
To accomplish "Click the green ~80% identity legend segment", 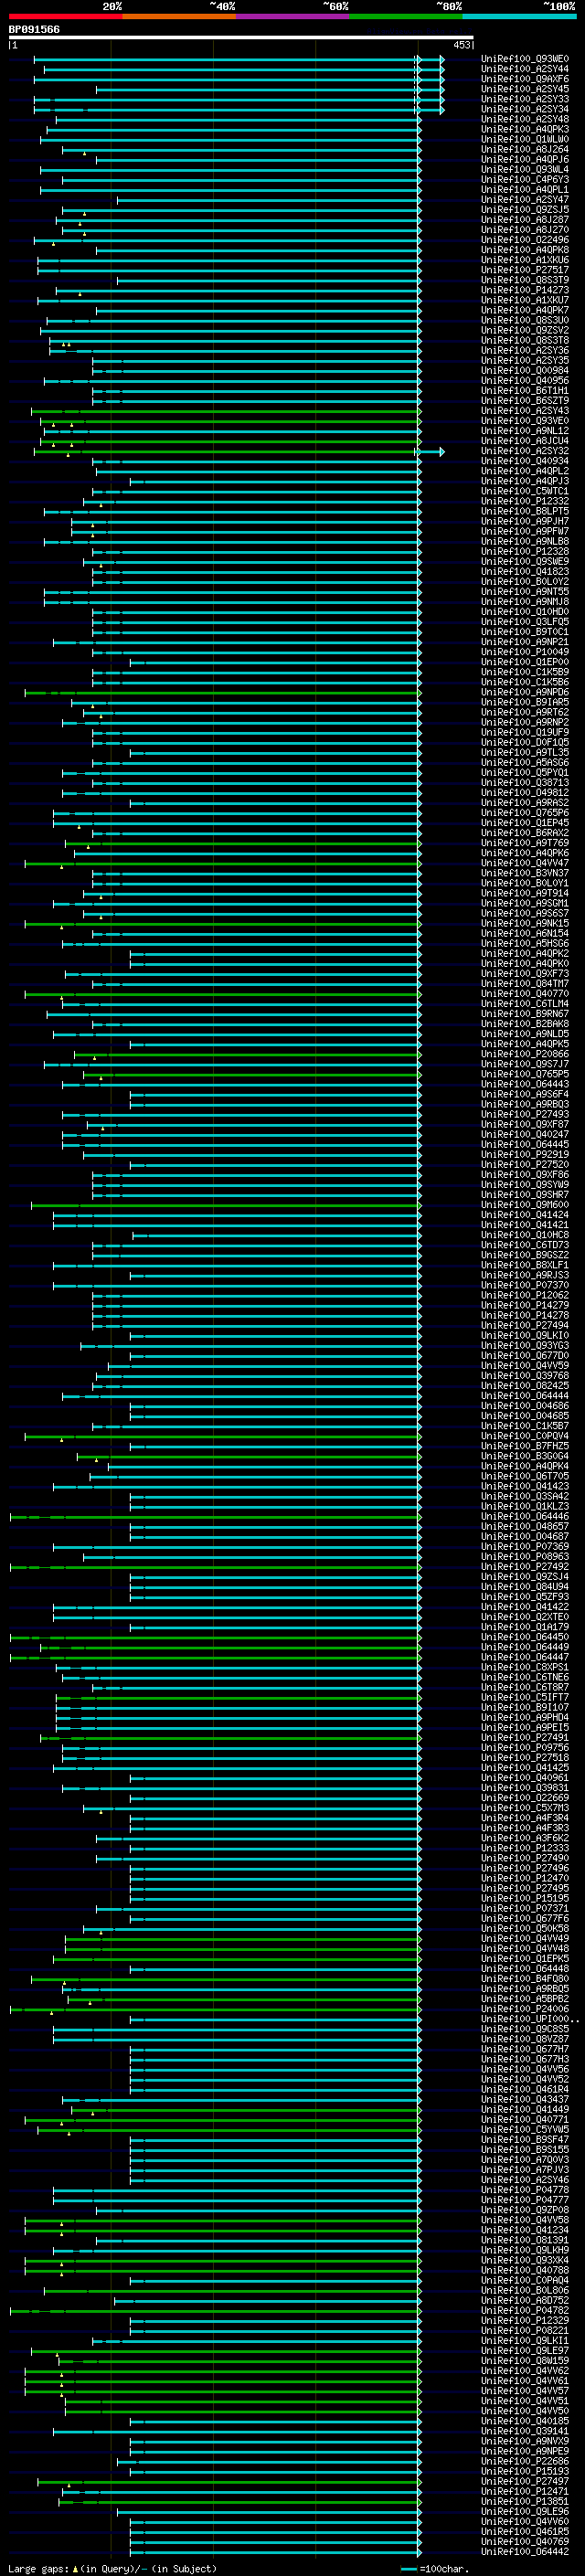I will point(406,17).
